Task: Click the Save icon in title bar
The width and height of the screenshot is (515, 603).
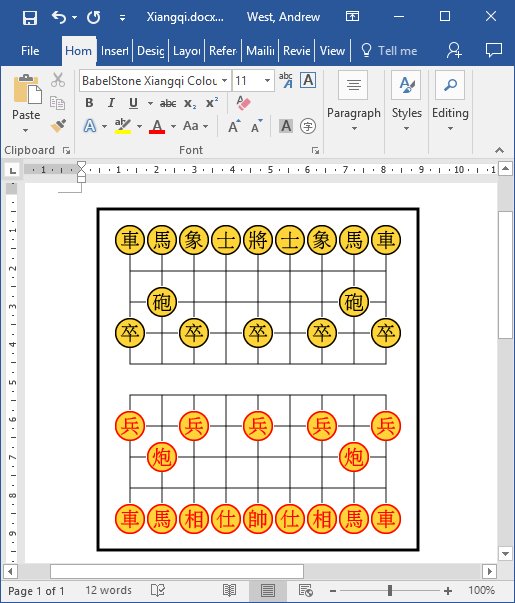Action: 30,17
